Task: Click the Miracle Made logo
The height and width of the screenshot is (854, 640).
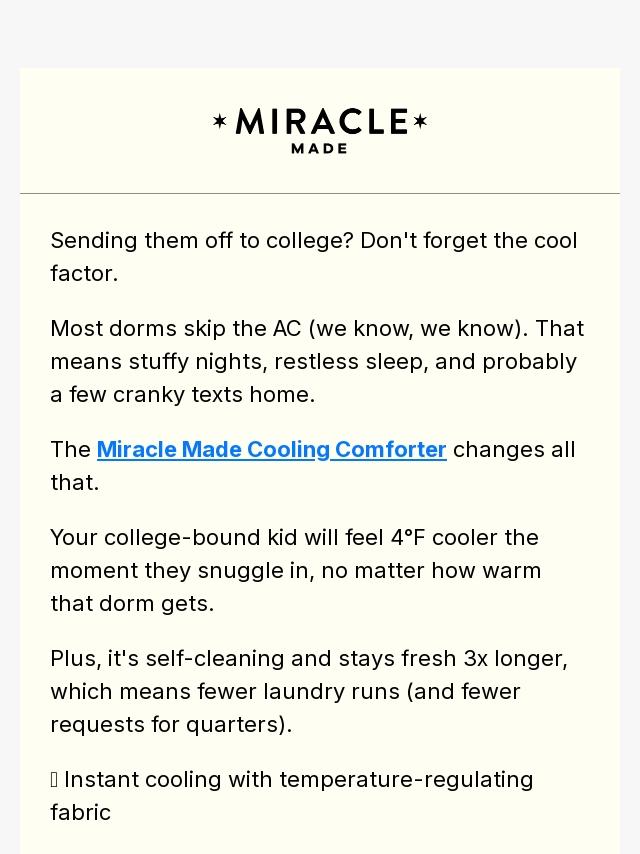Action: click(x=320, y=131)
